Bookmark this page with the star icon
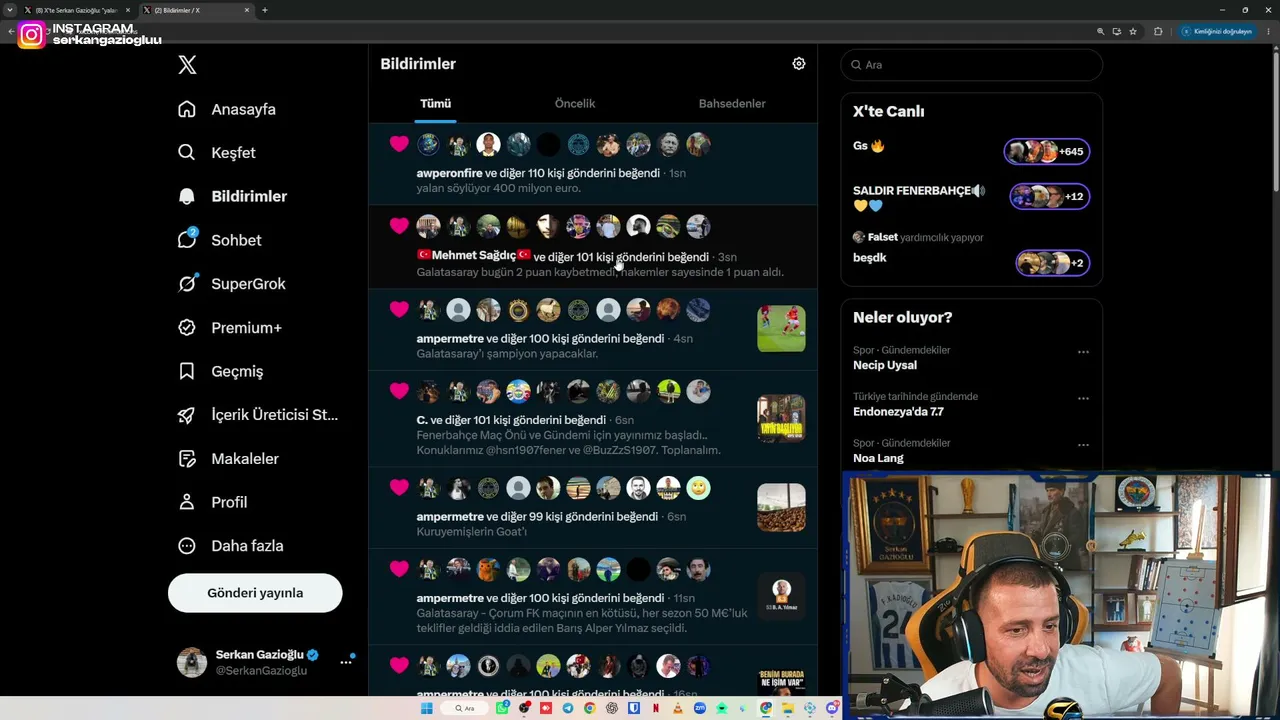Viewport: 1280px width, 720px height. tap(1133, 31)
